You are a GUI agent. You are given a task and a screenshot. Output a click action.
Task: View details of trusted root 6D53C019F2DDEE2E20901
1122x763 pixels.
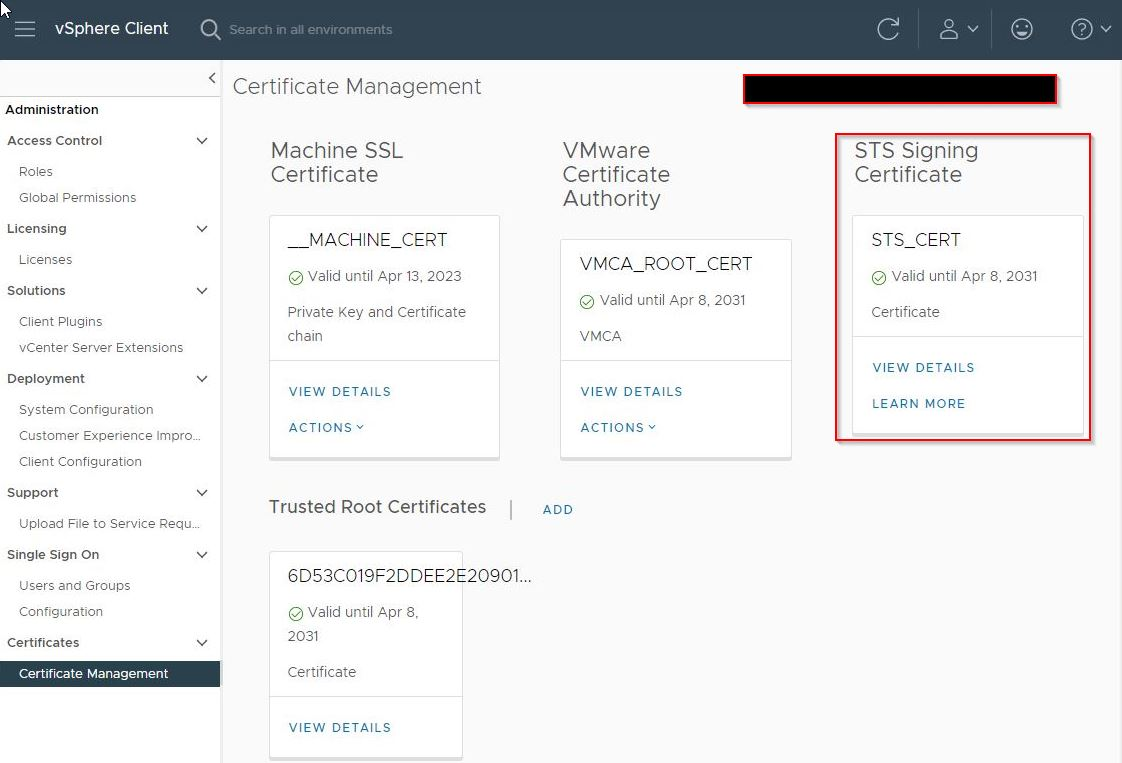pos(340,727)
